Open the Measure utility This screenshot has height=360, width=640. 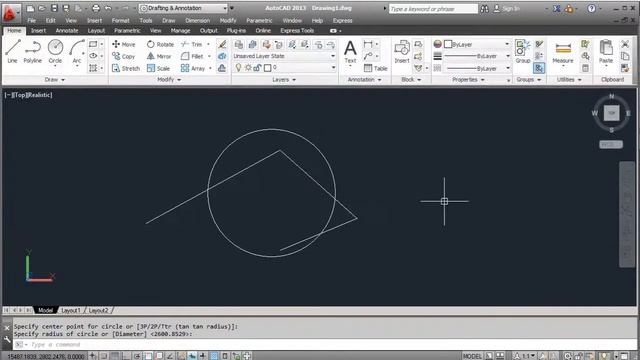563,52
